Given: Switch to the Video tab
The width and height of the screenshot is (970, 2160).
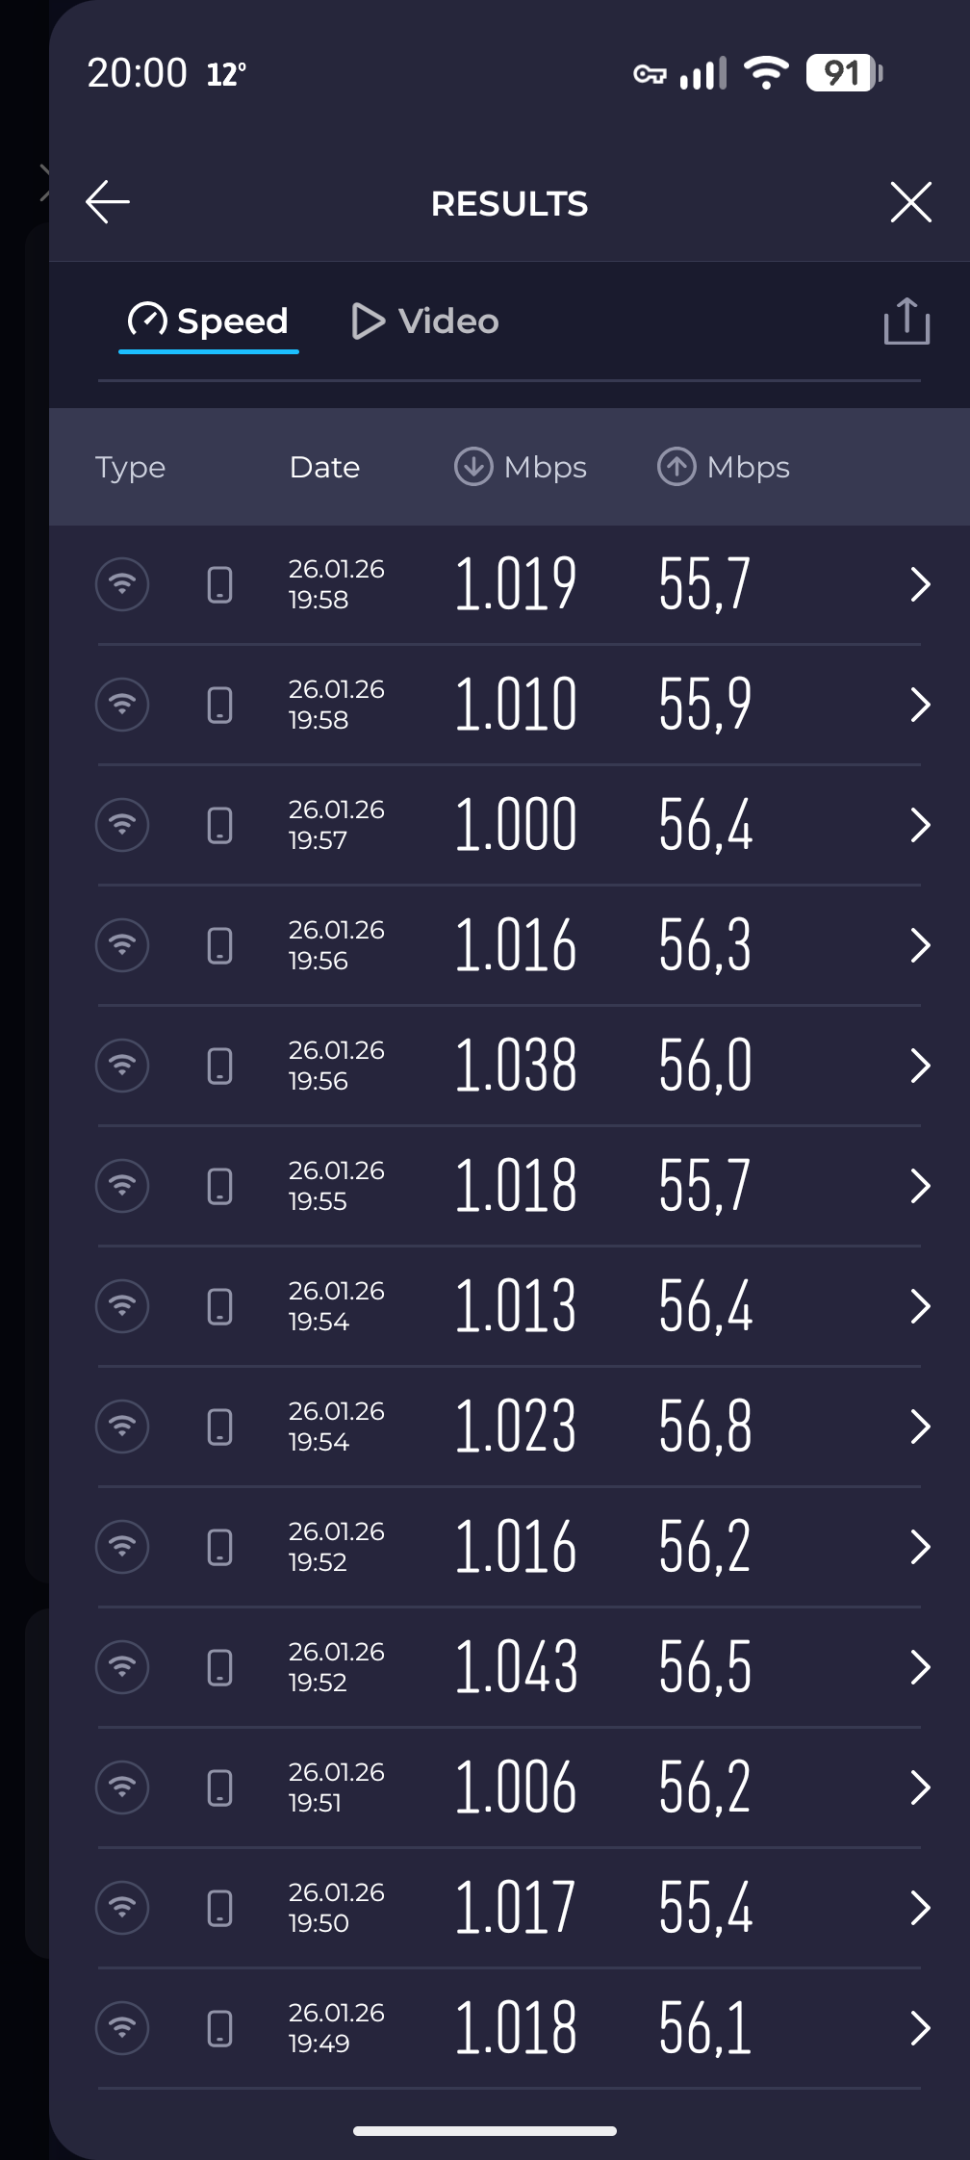Looking at the screenshot, I should pos(425,322).
